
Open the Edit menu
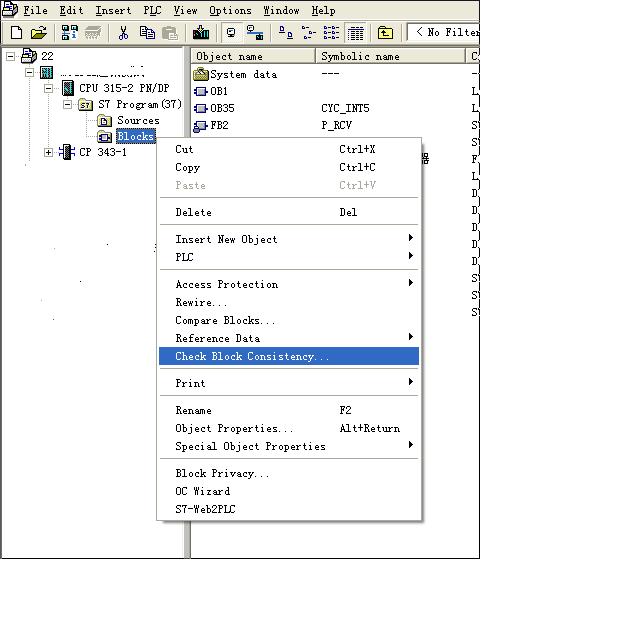tap(71, 10)
